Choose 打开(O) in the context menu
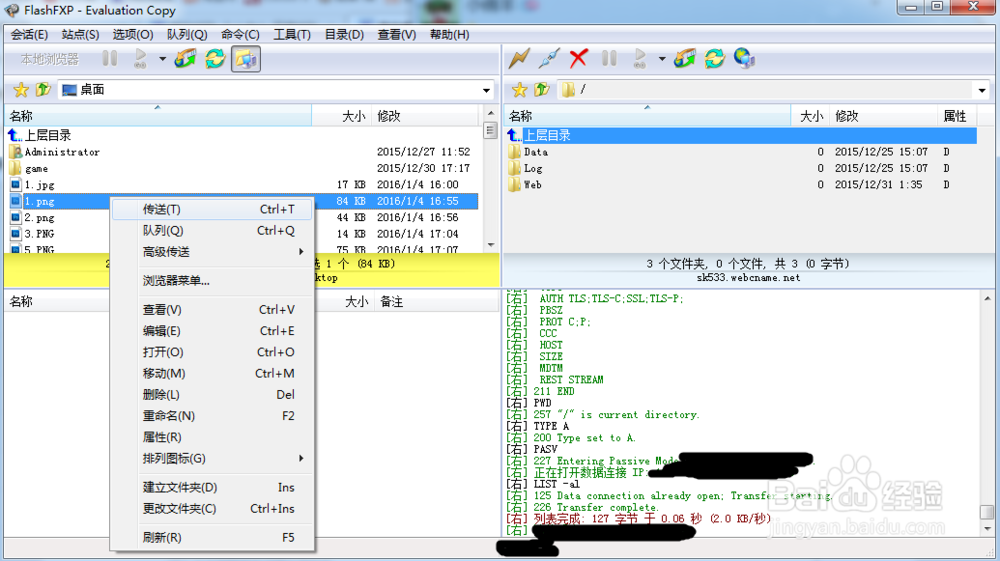This screenshot has width=1000, height=561. point(212,352)
